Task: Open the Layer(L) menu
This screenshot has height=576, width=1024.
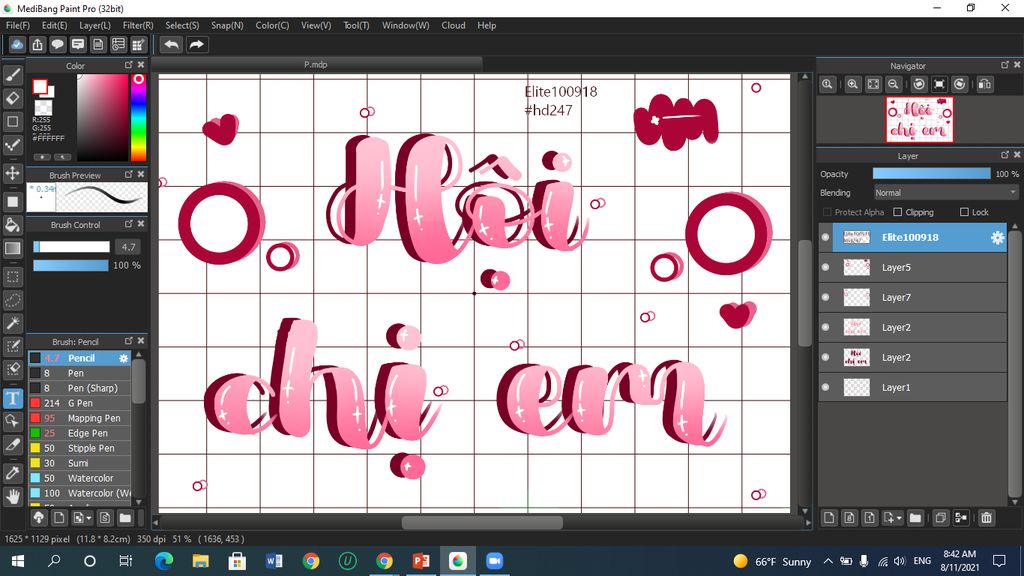Action: point(95,25)
